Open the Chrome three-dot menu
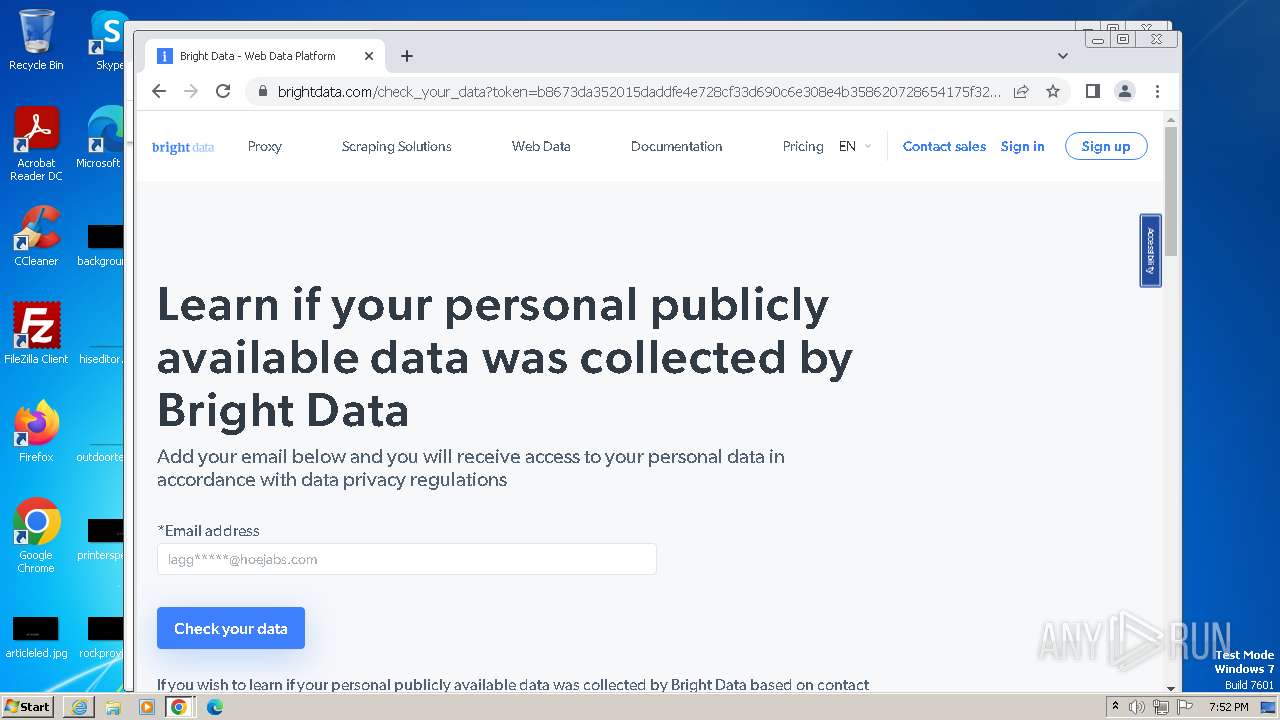This screenshot has height=720, width=1280. [x=1157, y=91]
